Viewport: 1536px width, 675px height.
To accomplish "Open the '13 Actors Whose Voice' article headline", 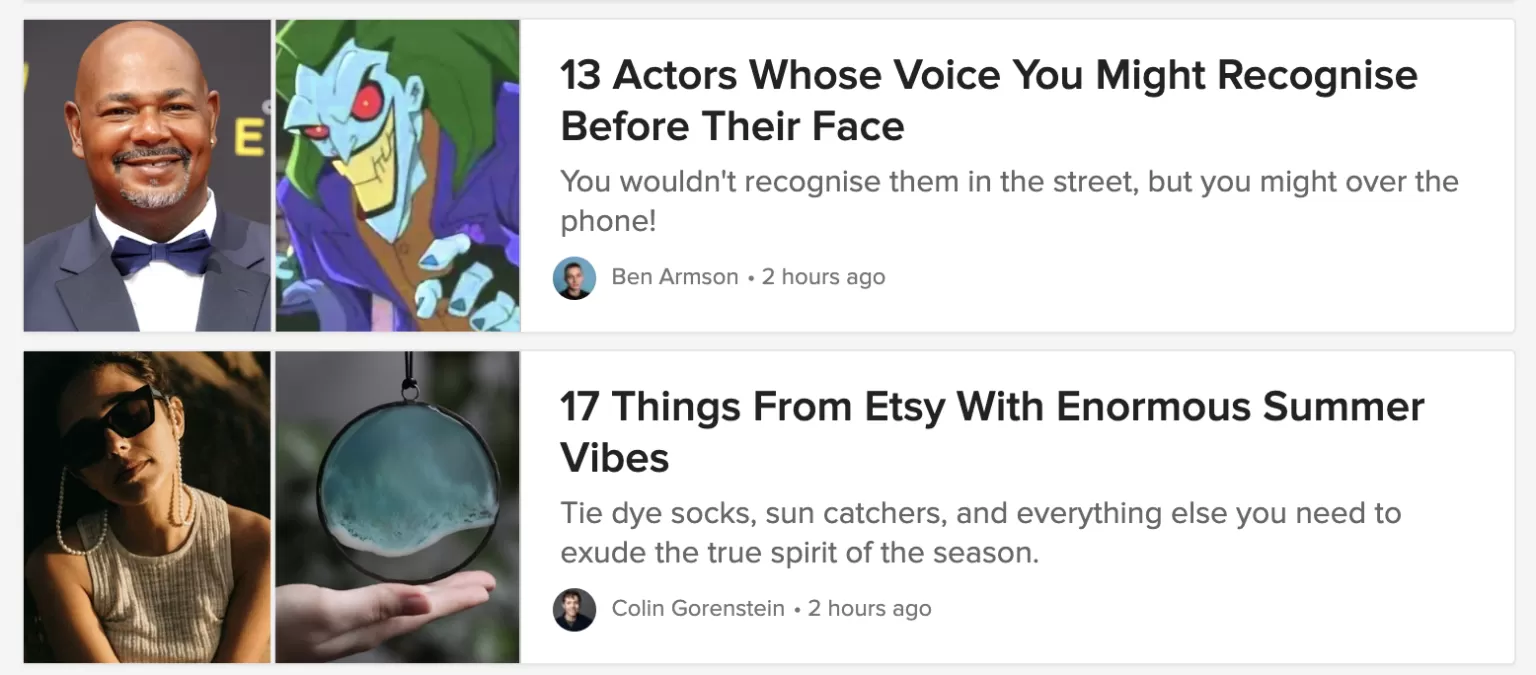I will click(988, 100).
